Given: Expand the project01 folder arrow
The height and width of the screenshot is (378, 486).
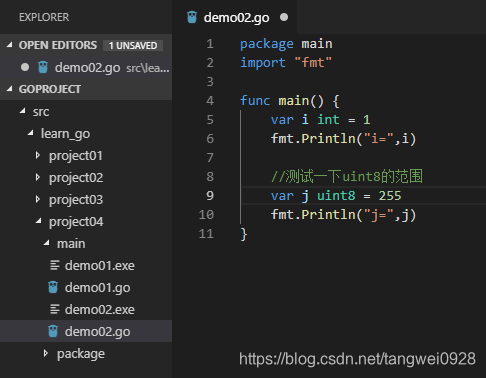Looking at the screenshot, I should pos(38,155).
